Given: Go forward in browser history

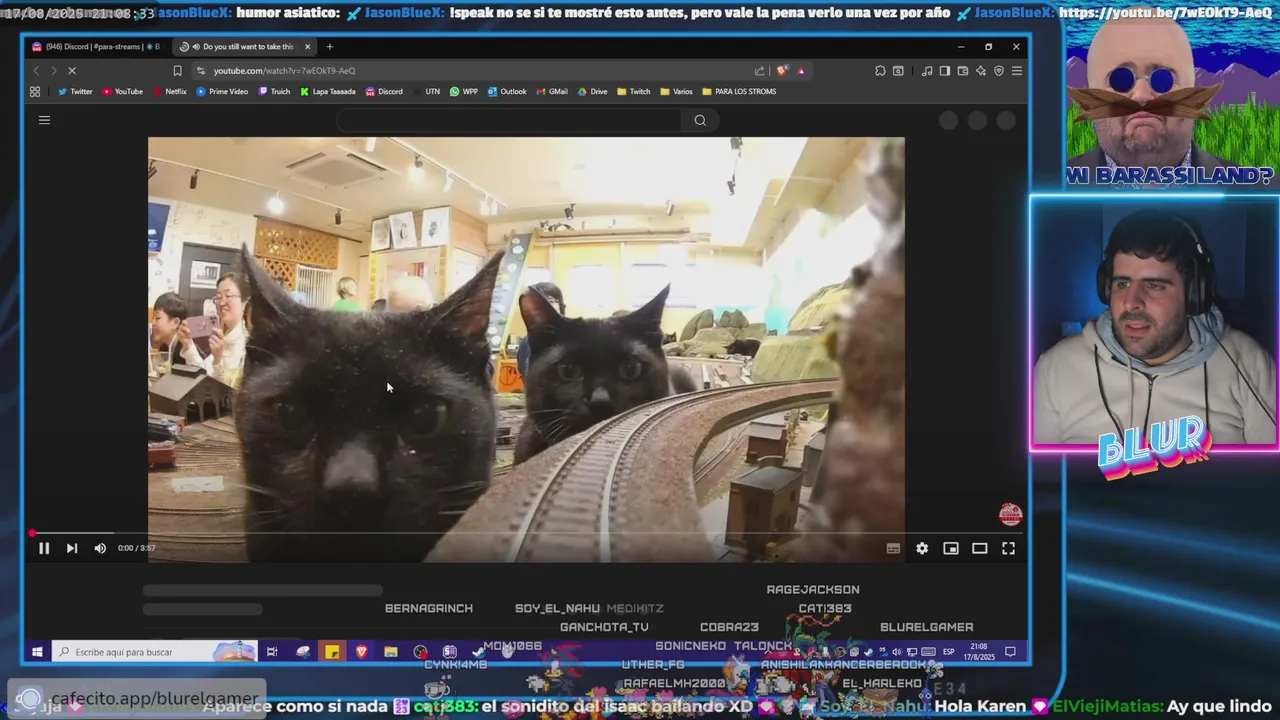Looking at the screenshot, I should pyautogui.click(x=54, y=71).
